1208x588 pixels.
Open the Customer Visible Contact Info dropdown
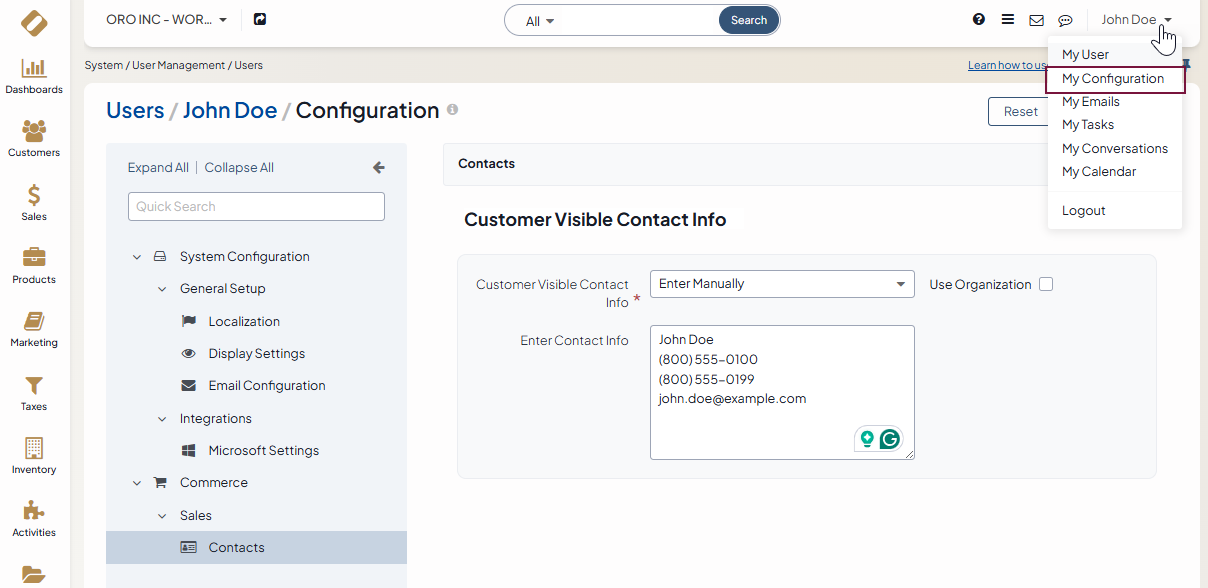(x=782, y=284)
